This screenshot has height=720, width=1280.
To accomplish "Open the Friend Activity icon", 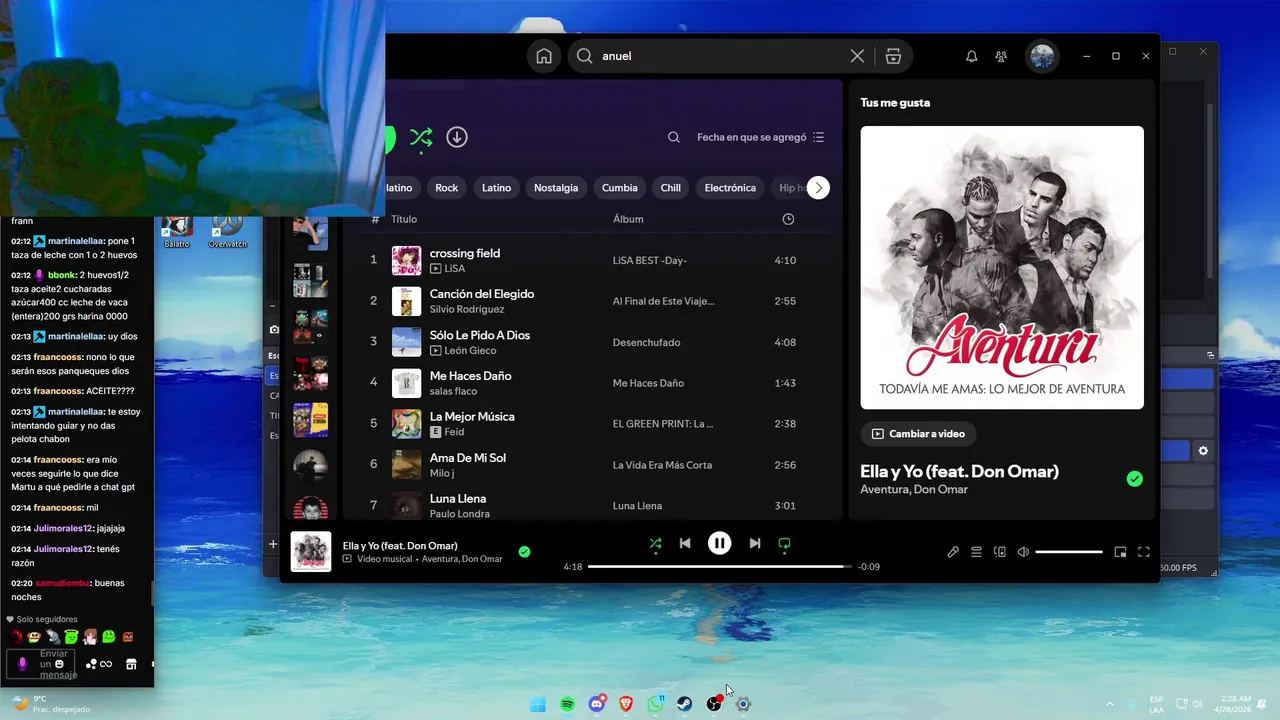I will [x=1001, y=56].
